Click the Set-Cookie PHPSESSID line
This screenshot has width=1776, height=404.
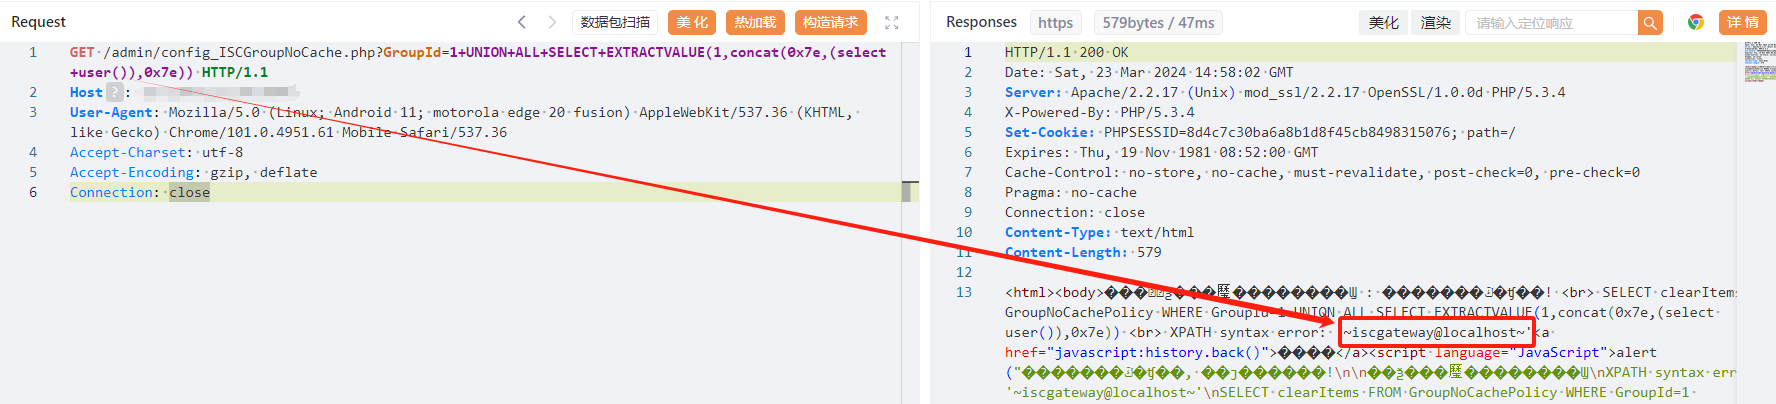tap(1260, 132)
